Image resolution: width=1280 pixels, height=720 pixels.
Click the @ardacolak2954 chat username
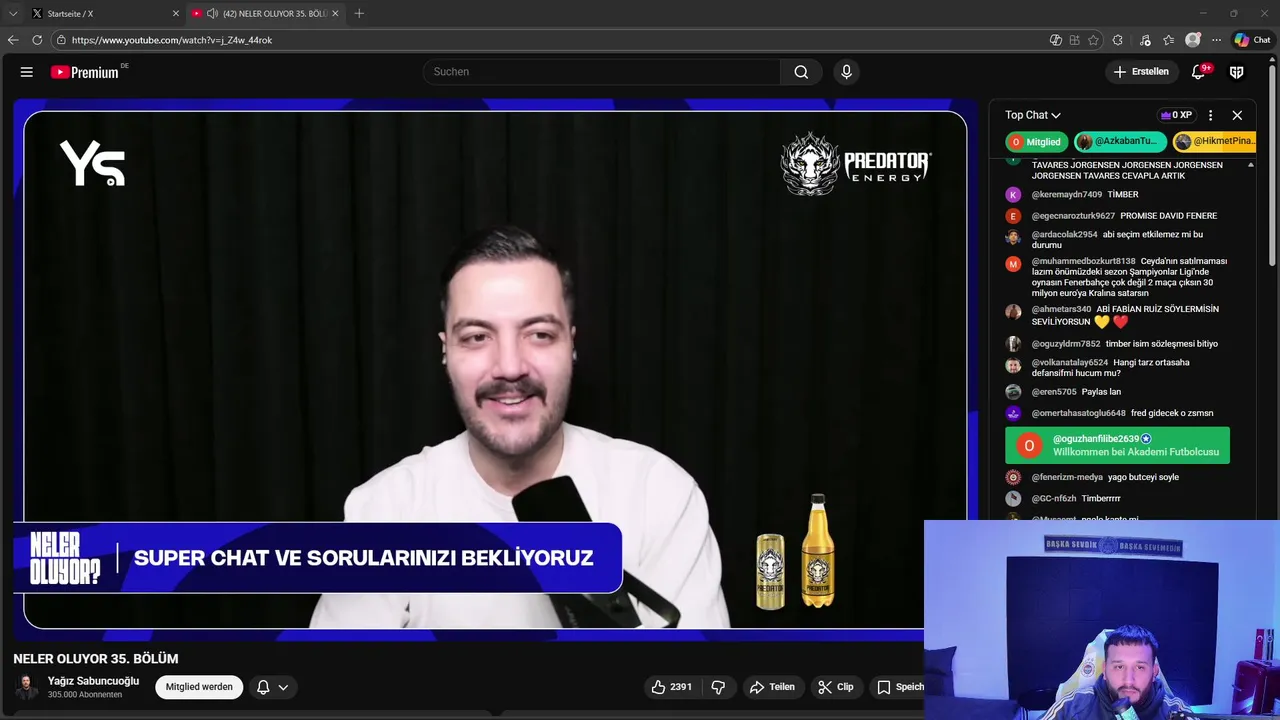click(1064, 234)
